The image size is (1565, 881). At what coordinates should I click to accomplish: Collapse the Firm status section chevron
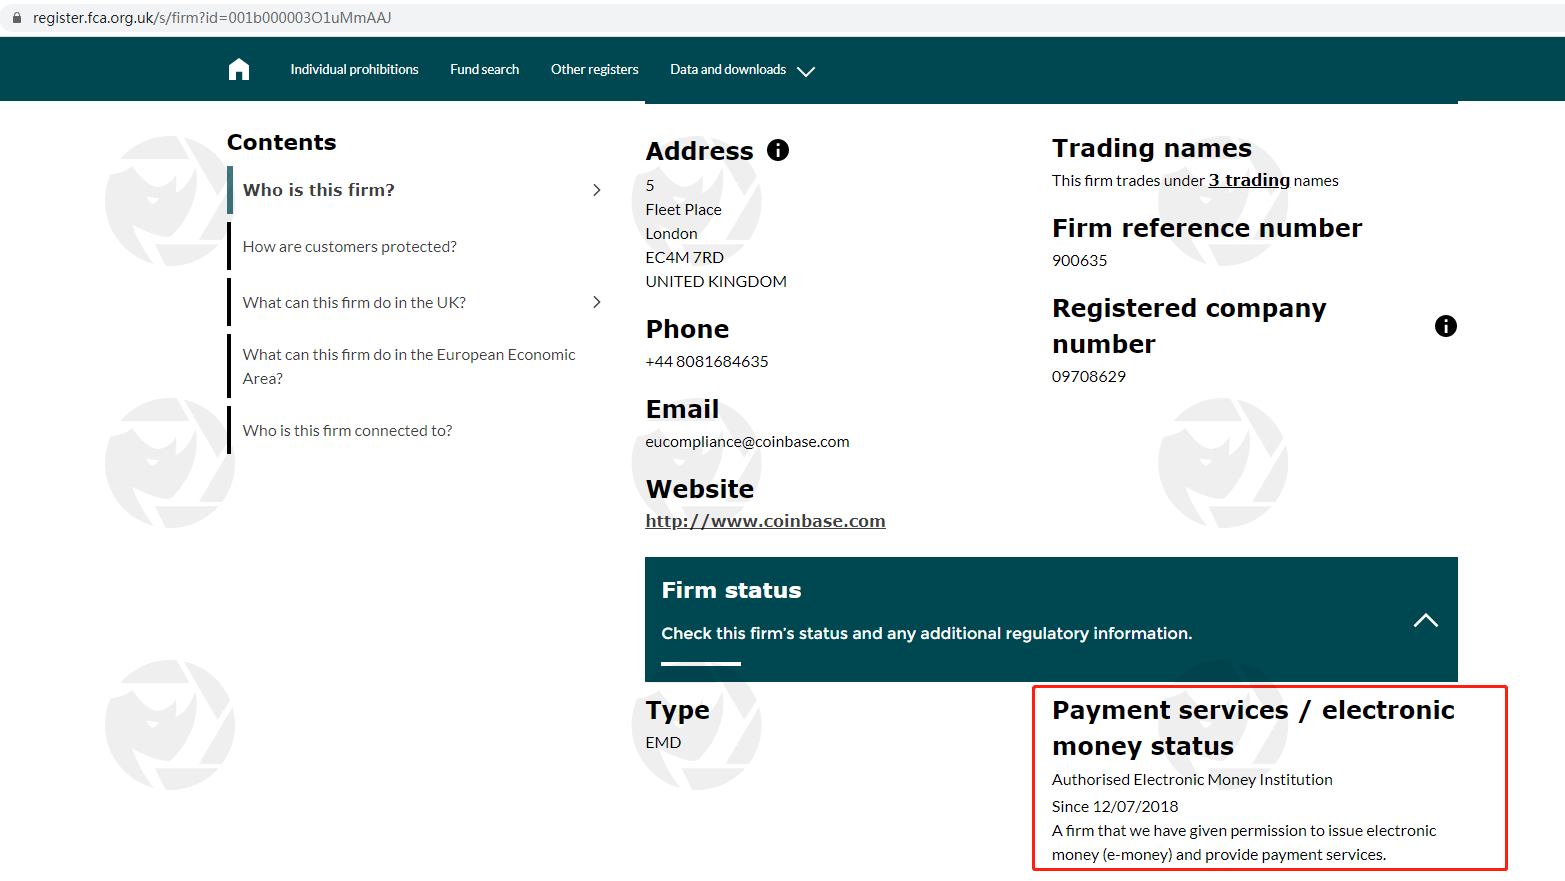tap(1425, 620)
